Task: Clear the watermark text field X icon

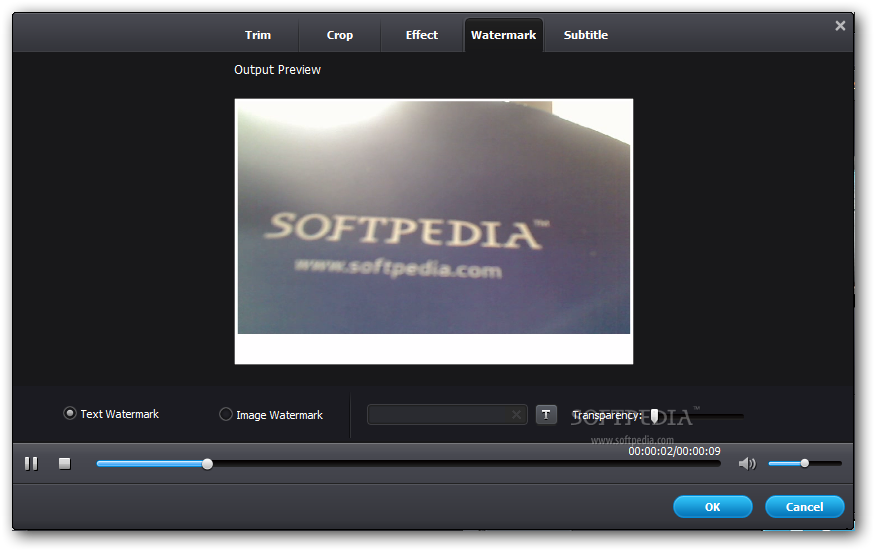Action: click(x=516, y=415)
